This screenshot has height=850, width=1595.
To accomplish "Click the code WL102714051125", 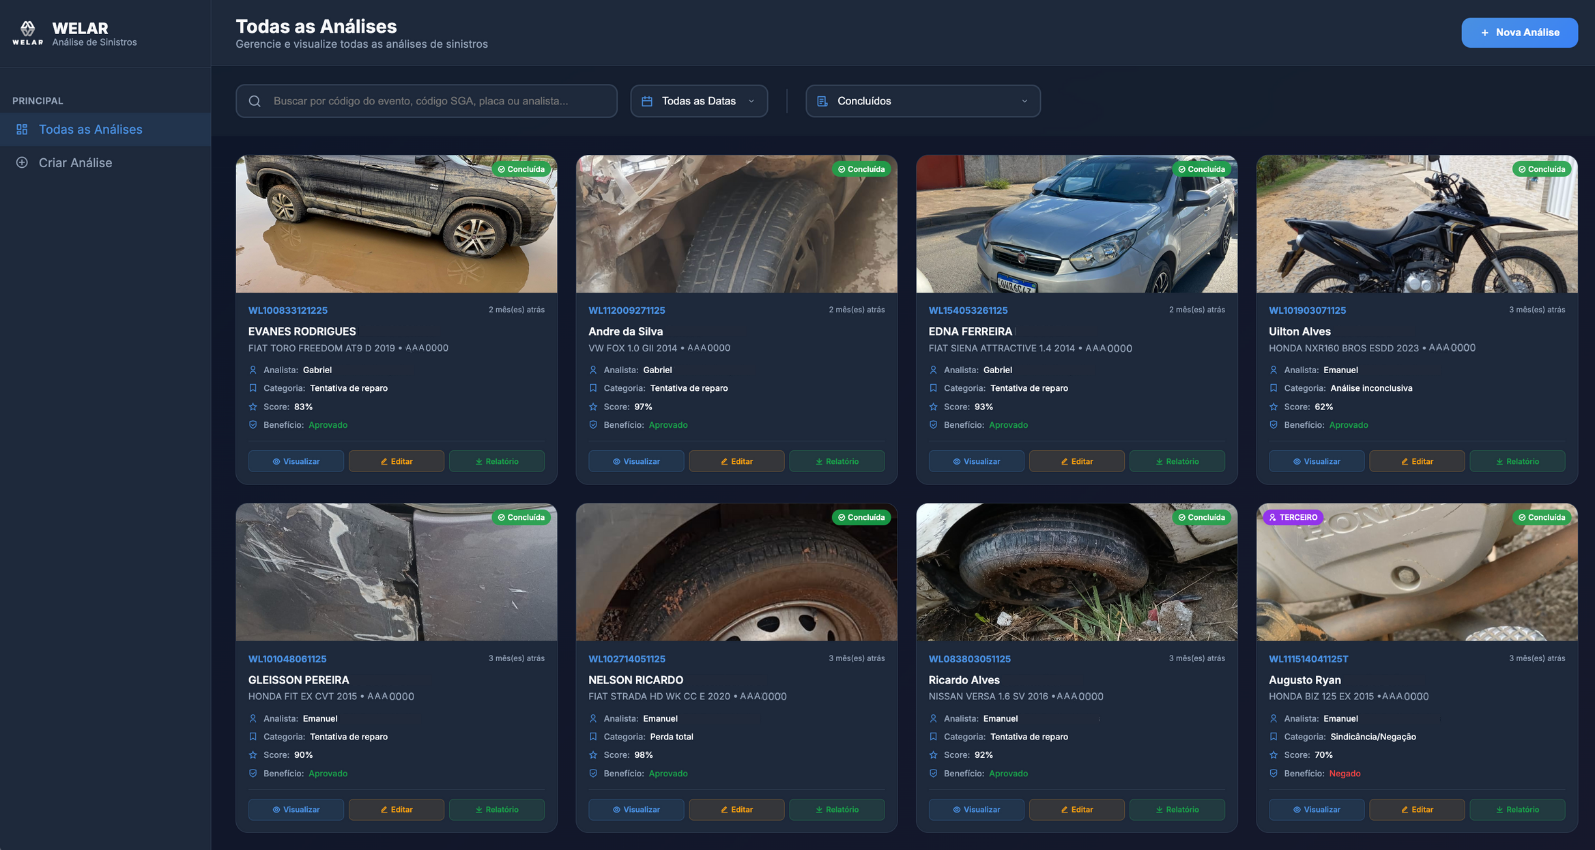I will [x=627, y=659].
